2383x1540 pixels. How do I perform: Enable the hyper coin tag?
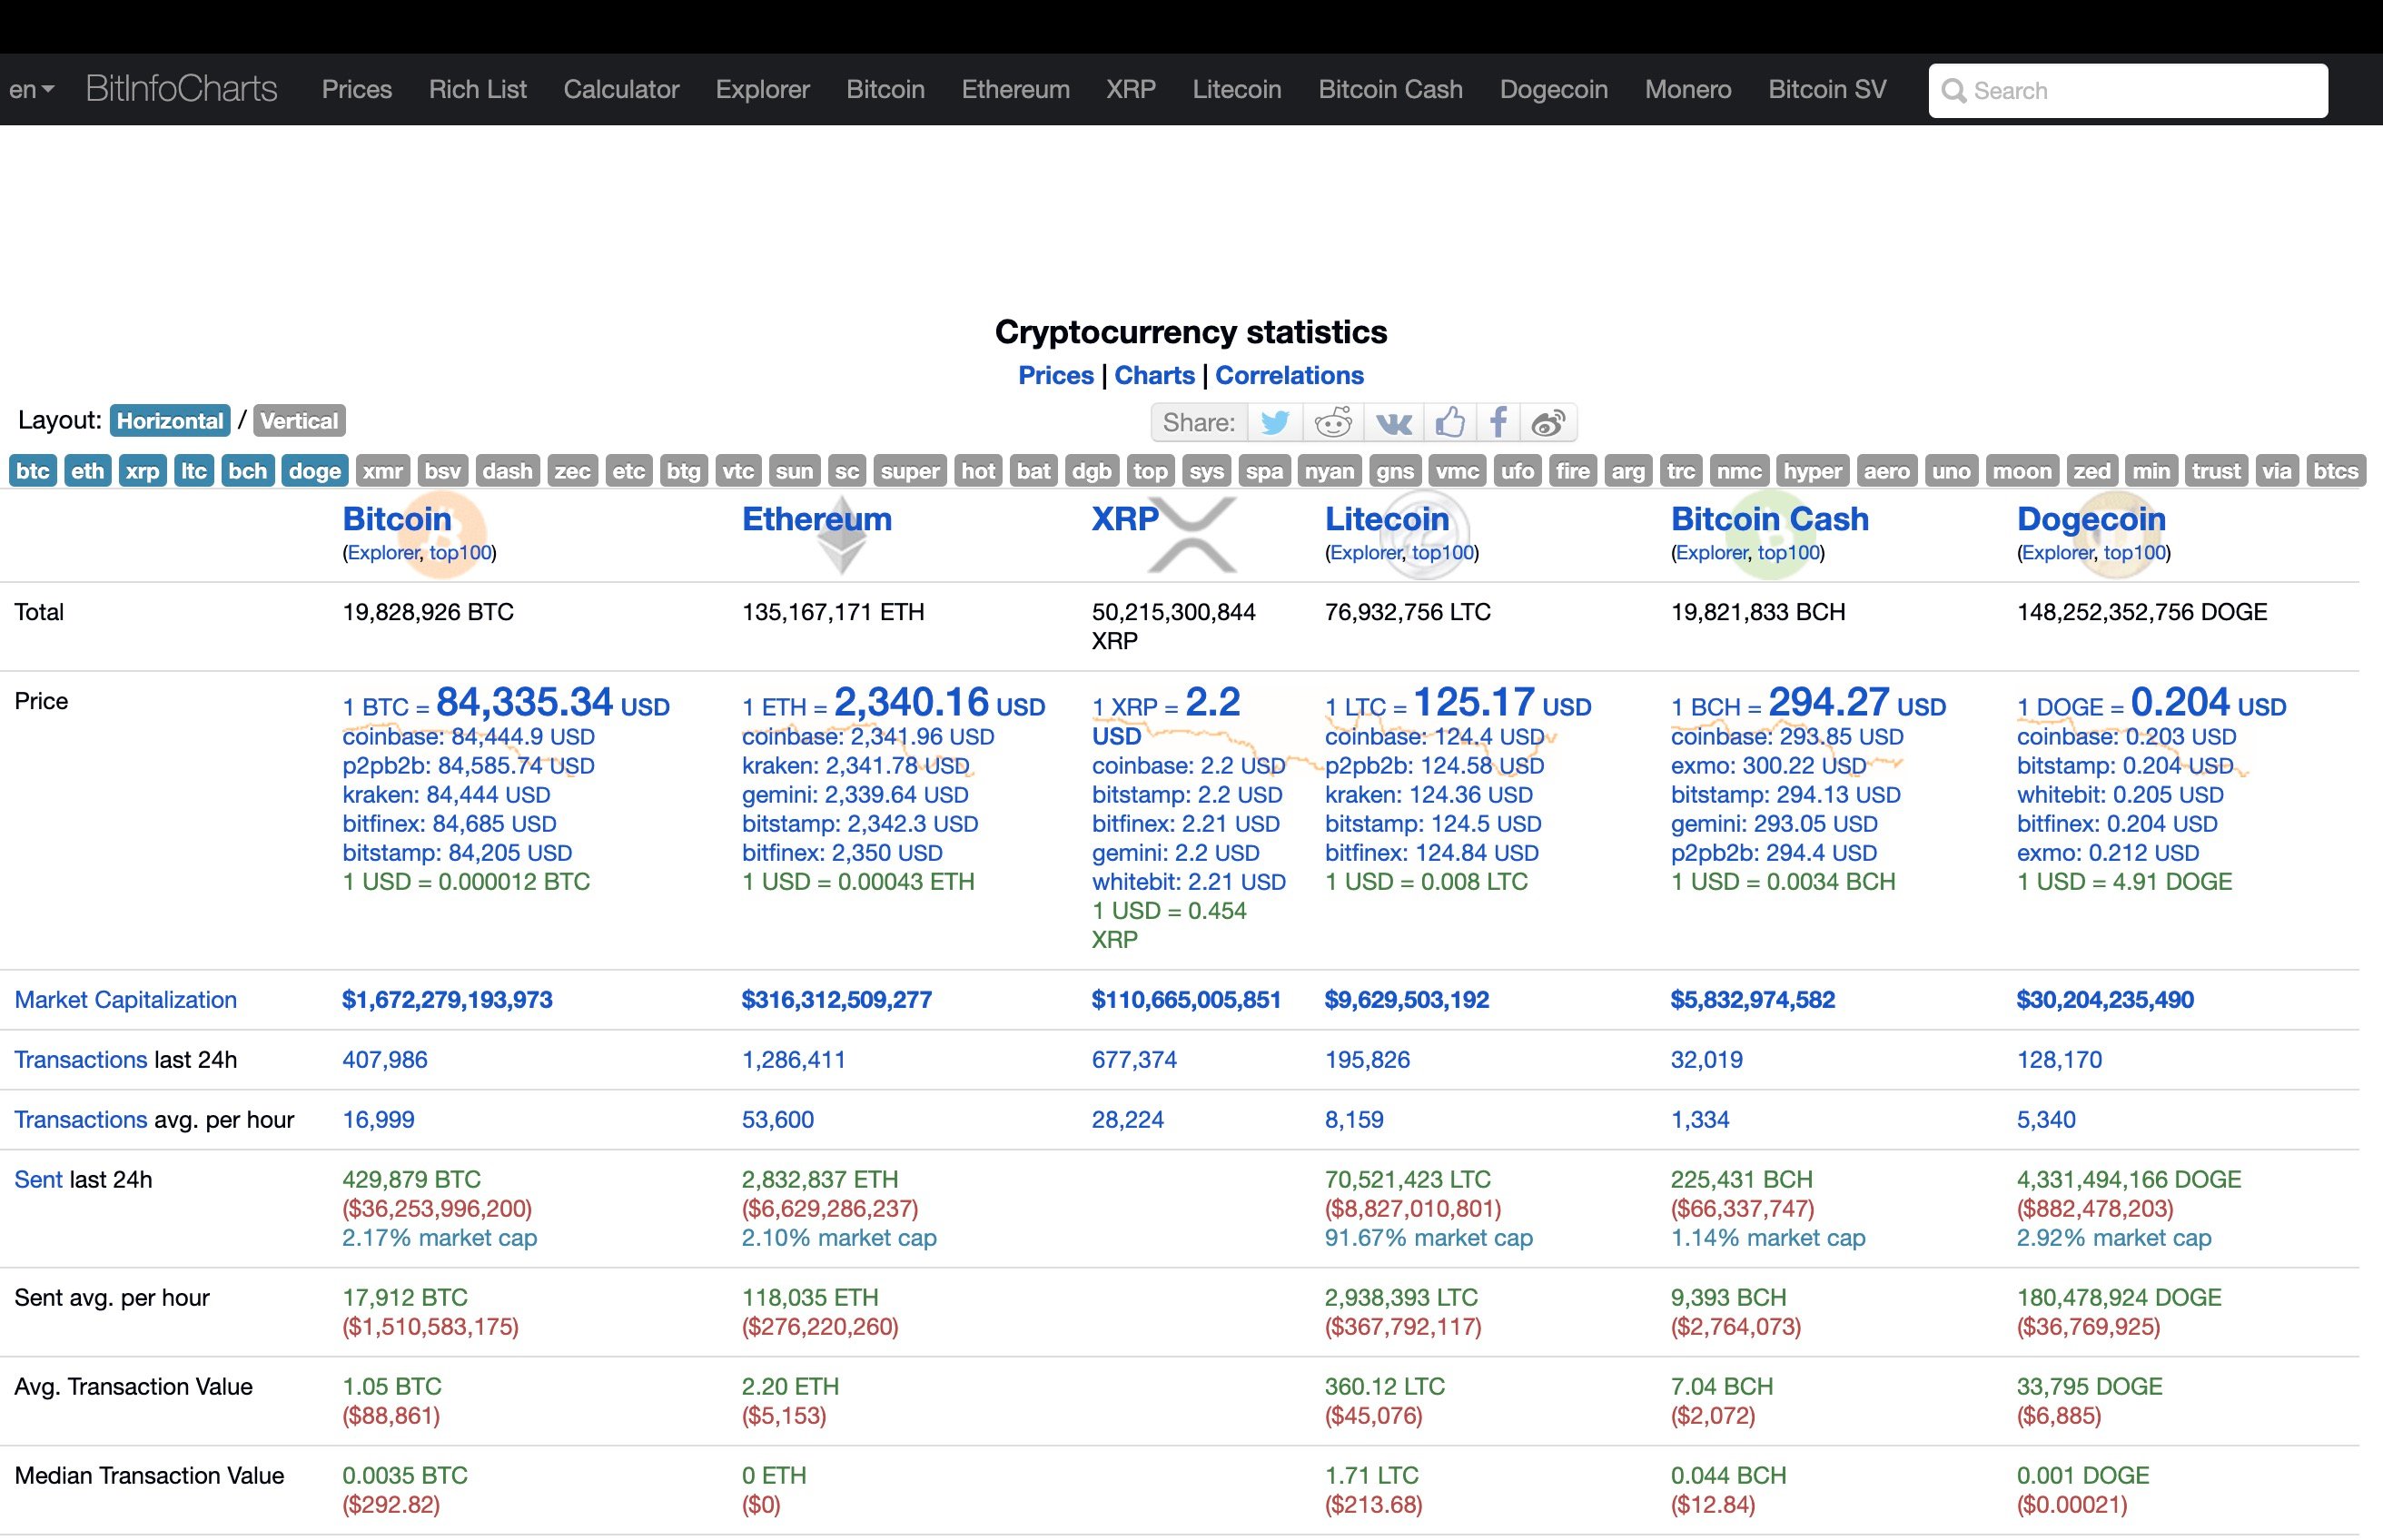click(x=1813, y=471)
